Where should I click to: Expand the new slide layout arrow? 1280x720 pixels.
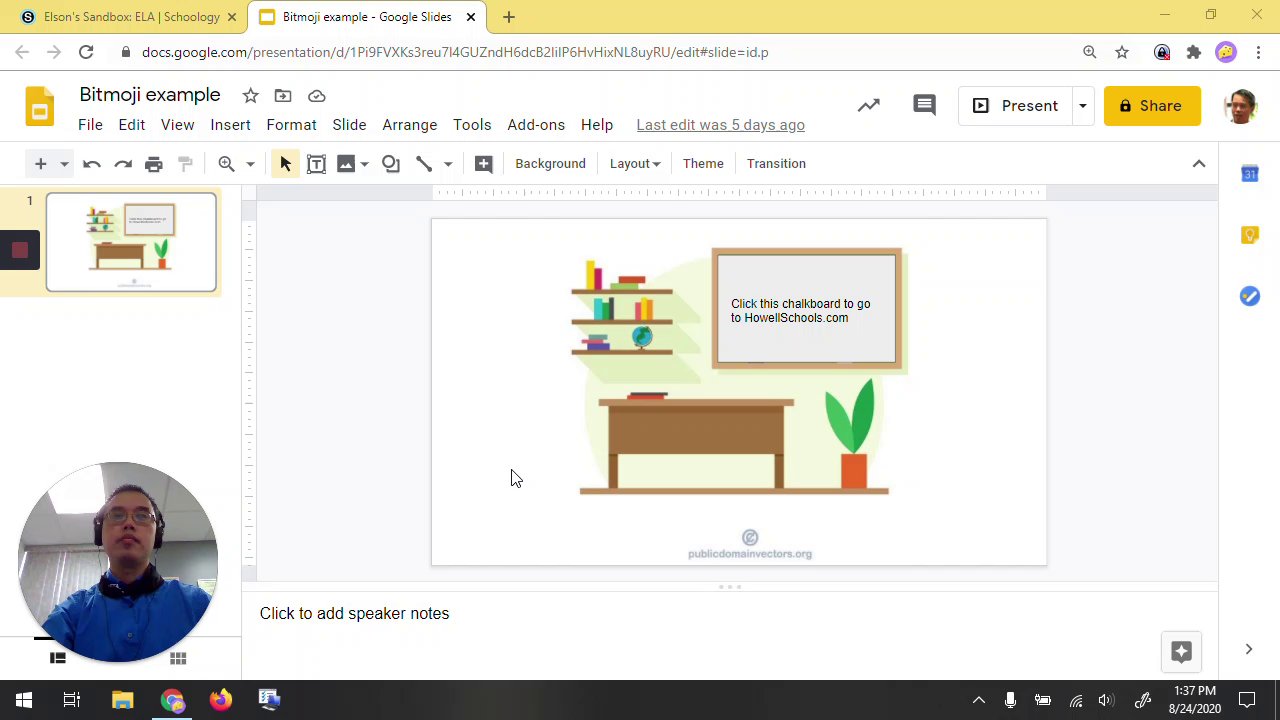pos(64,163)
